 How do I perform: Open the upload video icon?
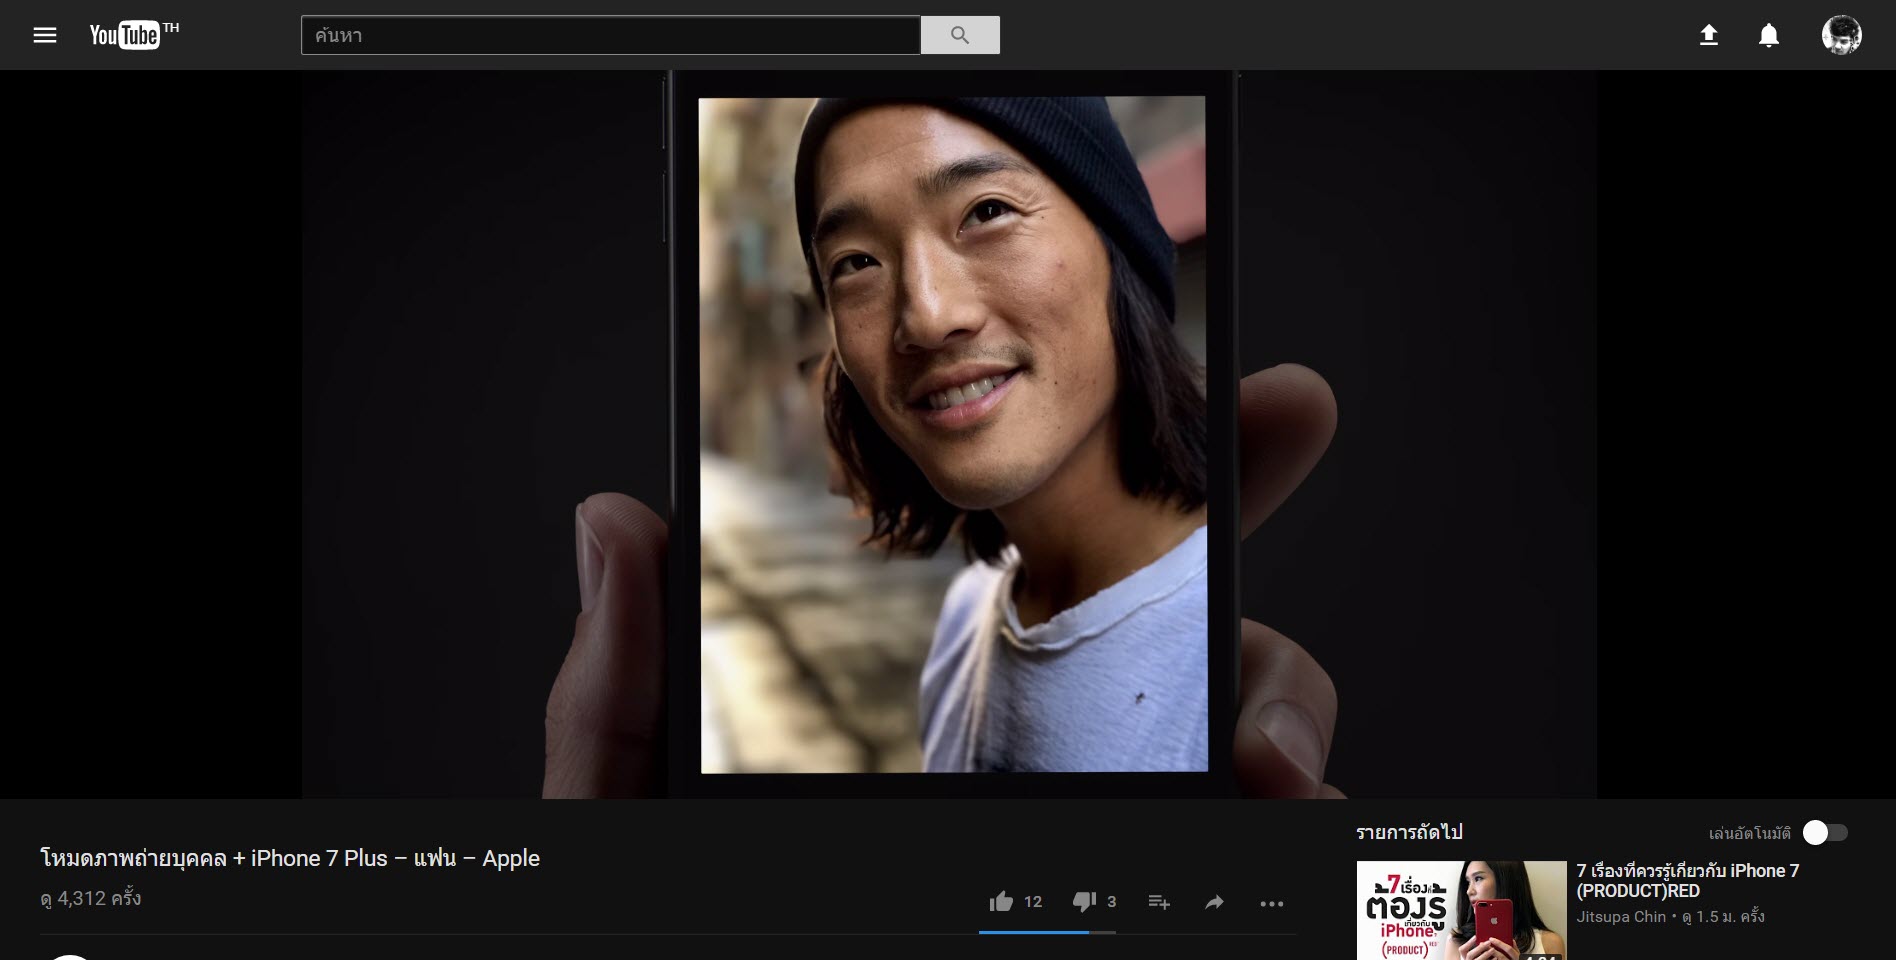point(1709,35)
